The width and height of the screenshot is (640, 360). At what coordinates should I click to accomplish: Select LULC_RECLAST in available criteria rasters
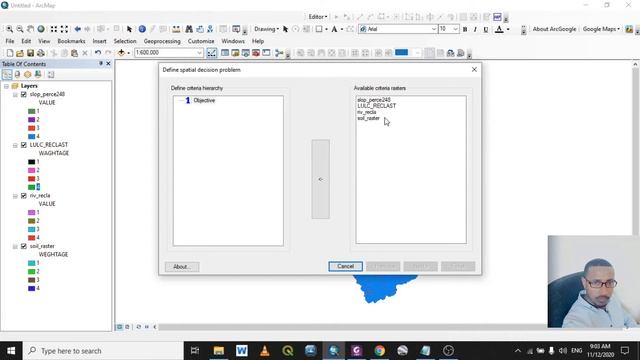click(377, 106)
